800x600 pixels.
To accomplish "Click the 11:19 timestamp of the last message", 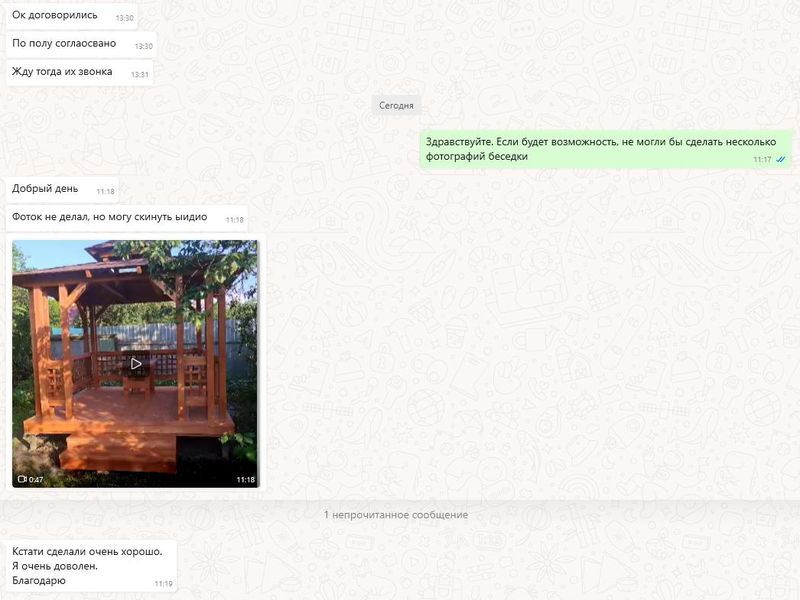I will (163, 583).
